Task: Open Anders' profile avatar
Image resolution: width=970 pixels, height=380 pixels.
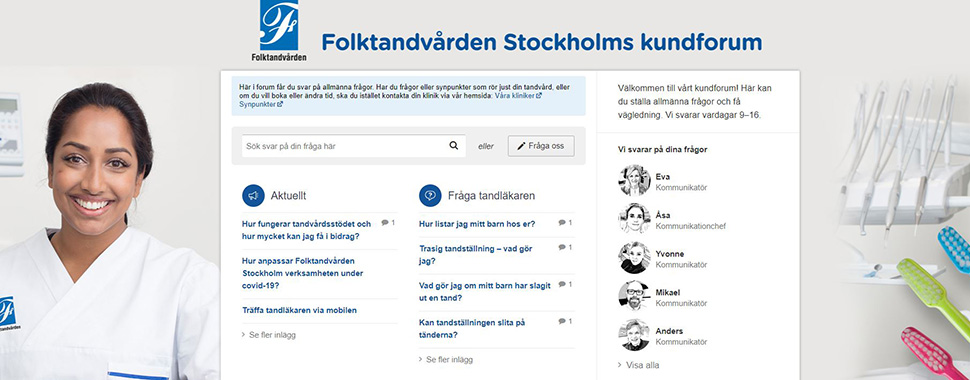Action: tap(634, 335)
